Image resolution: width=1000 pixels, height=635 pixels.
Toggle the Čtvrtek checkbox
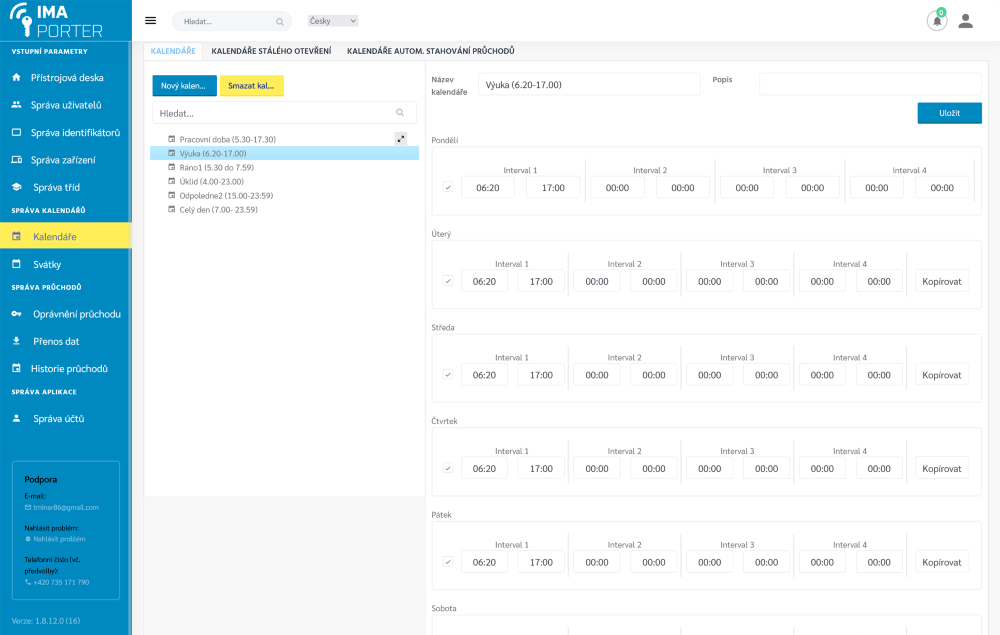click(448, 468)
